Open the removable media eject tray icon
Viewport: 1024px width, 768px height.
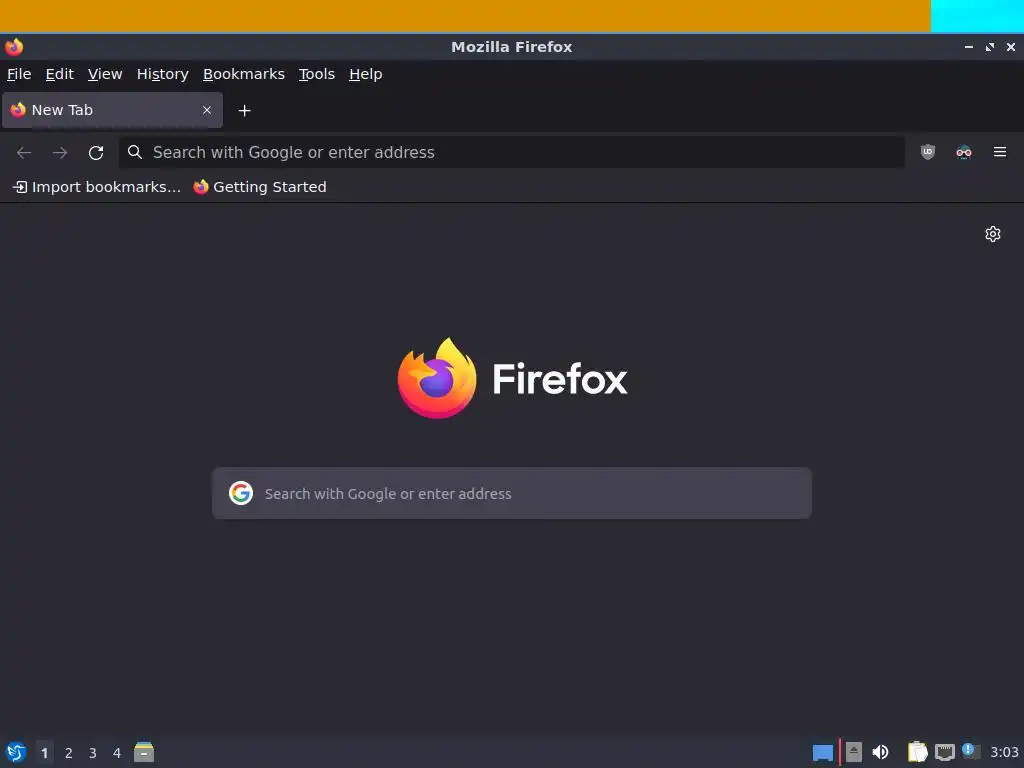(x=854, y=752)
